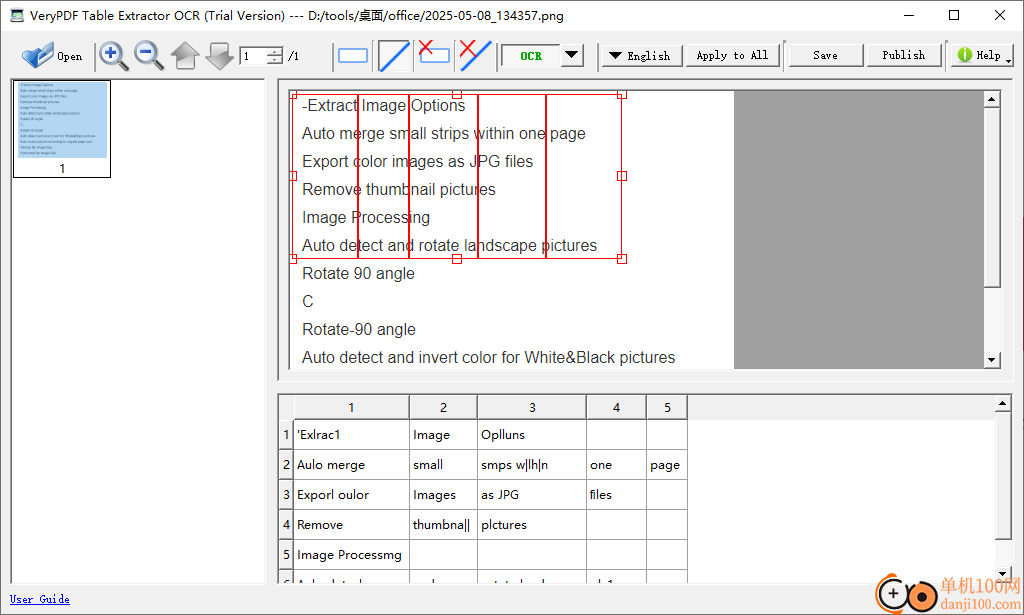Viewport: 1024px width, 615px height.
Task: Click the invert color White&Black pictures line
Action: pyautogui.click(x=488, y=358)
